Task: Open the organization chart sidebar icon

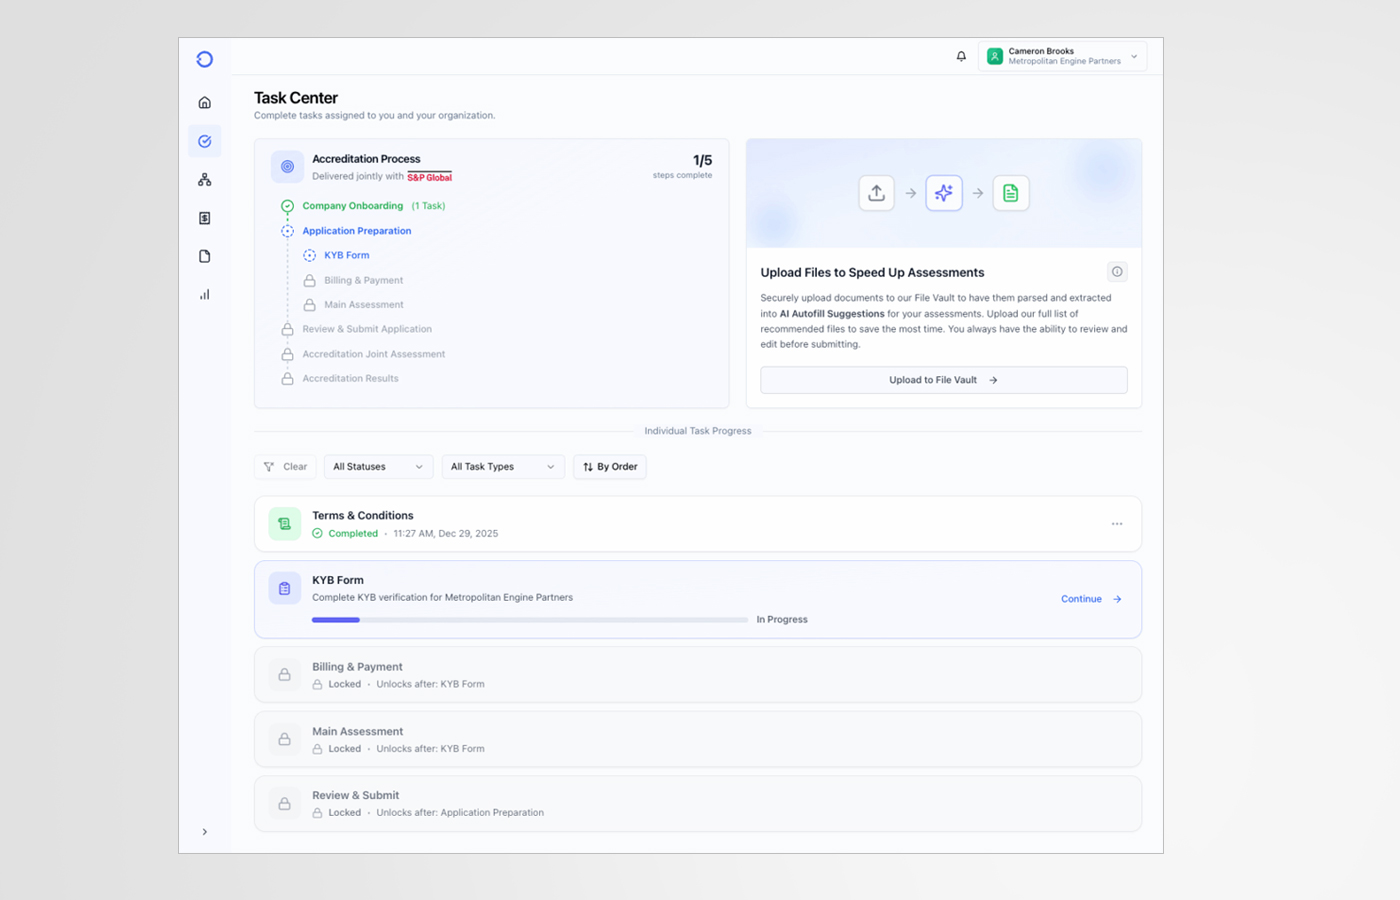Action: 204,179
